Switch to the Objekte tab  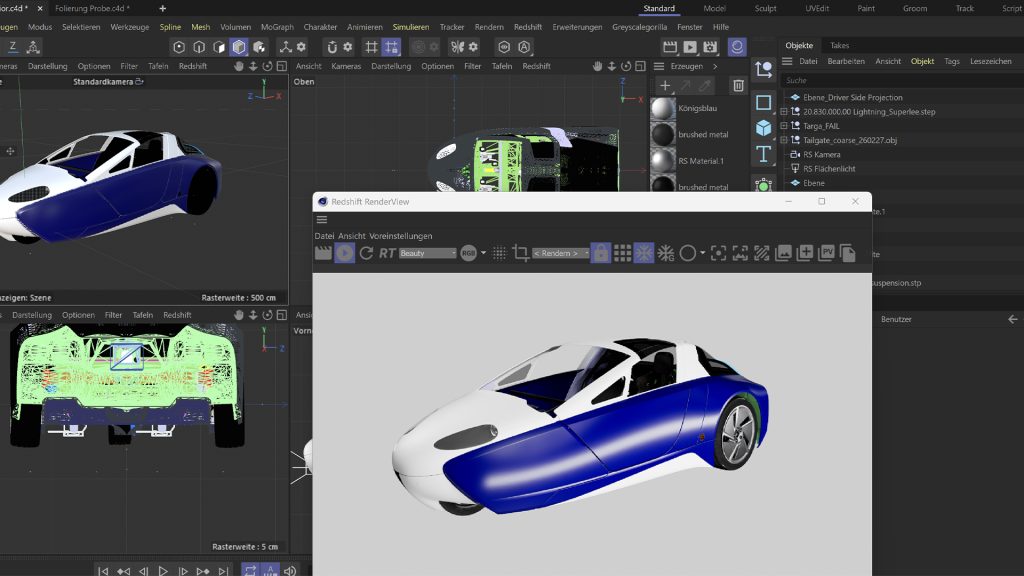(x=799, y=46)
